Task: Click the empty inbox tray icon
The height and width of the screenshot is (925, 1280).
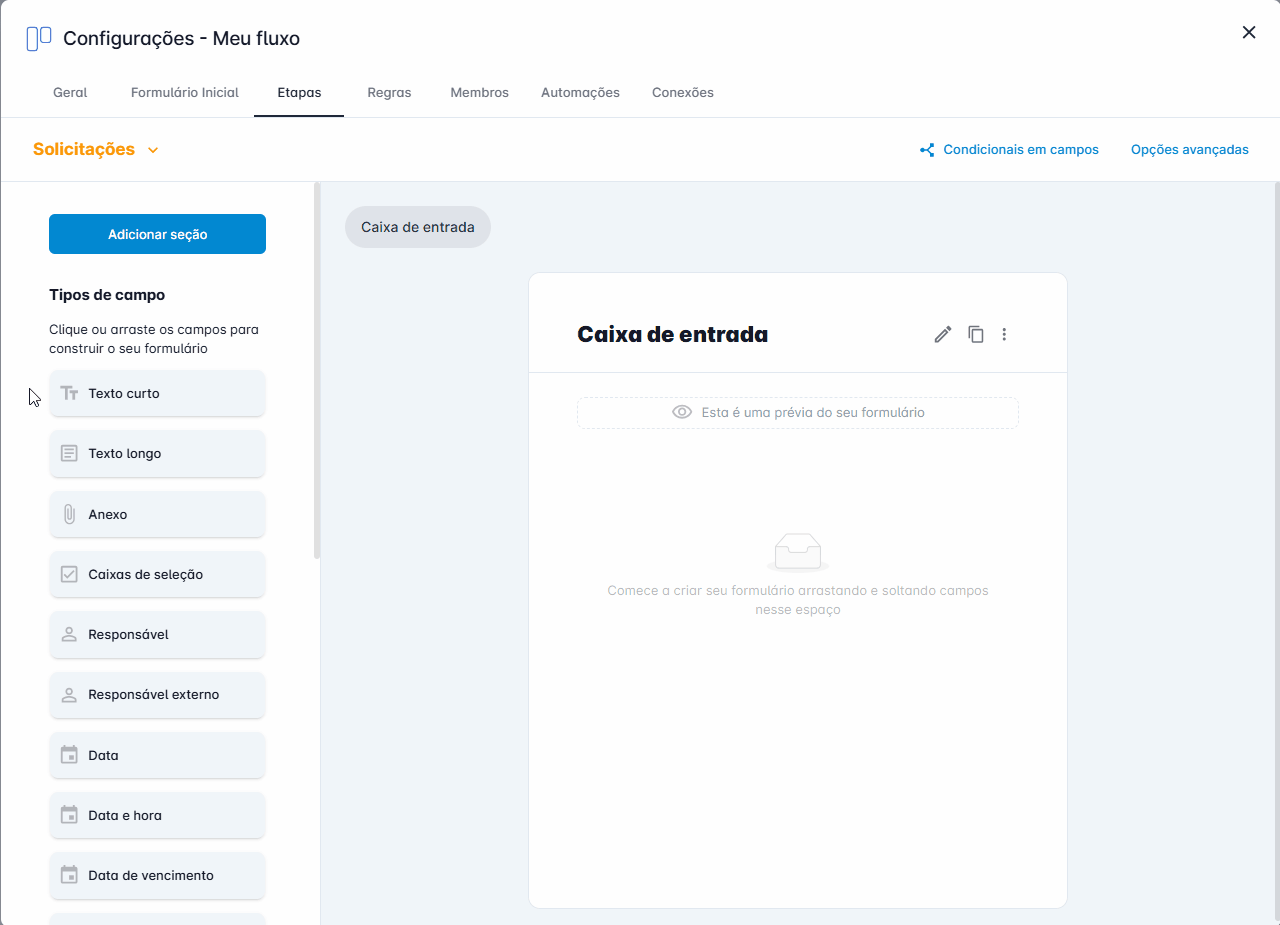Action: click(798, 552)
